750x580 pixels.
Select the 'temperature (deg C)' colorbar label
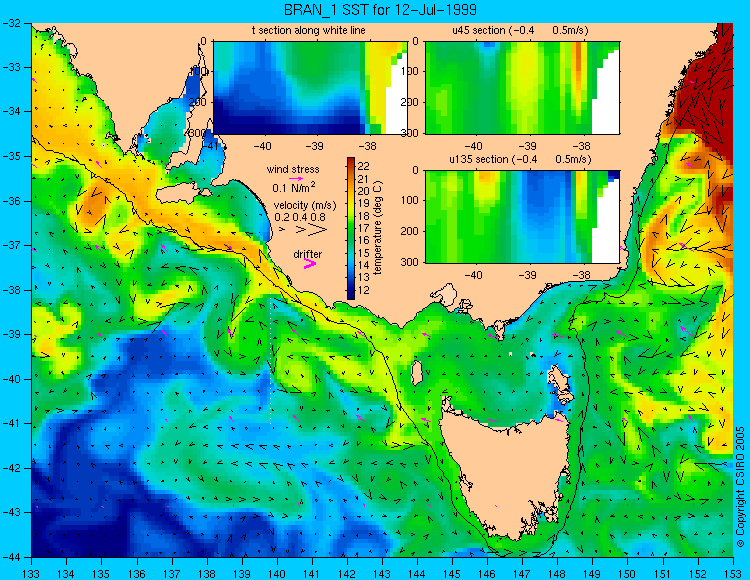[x=378, y=228]
